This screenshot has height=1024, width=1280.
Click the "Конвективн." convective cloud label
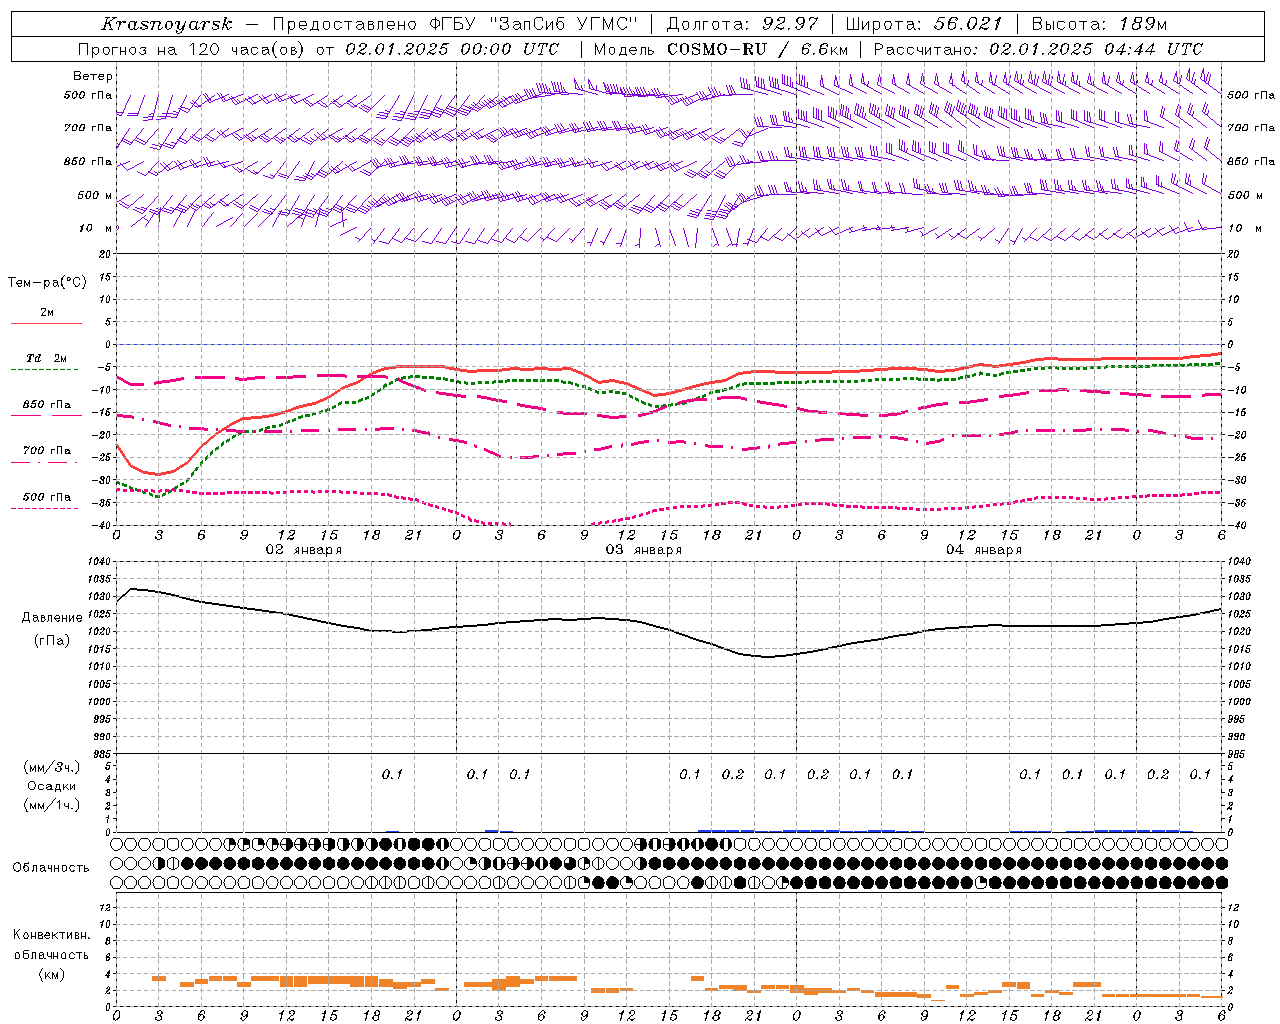point(52,935)
